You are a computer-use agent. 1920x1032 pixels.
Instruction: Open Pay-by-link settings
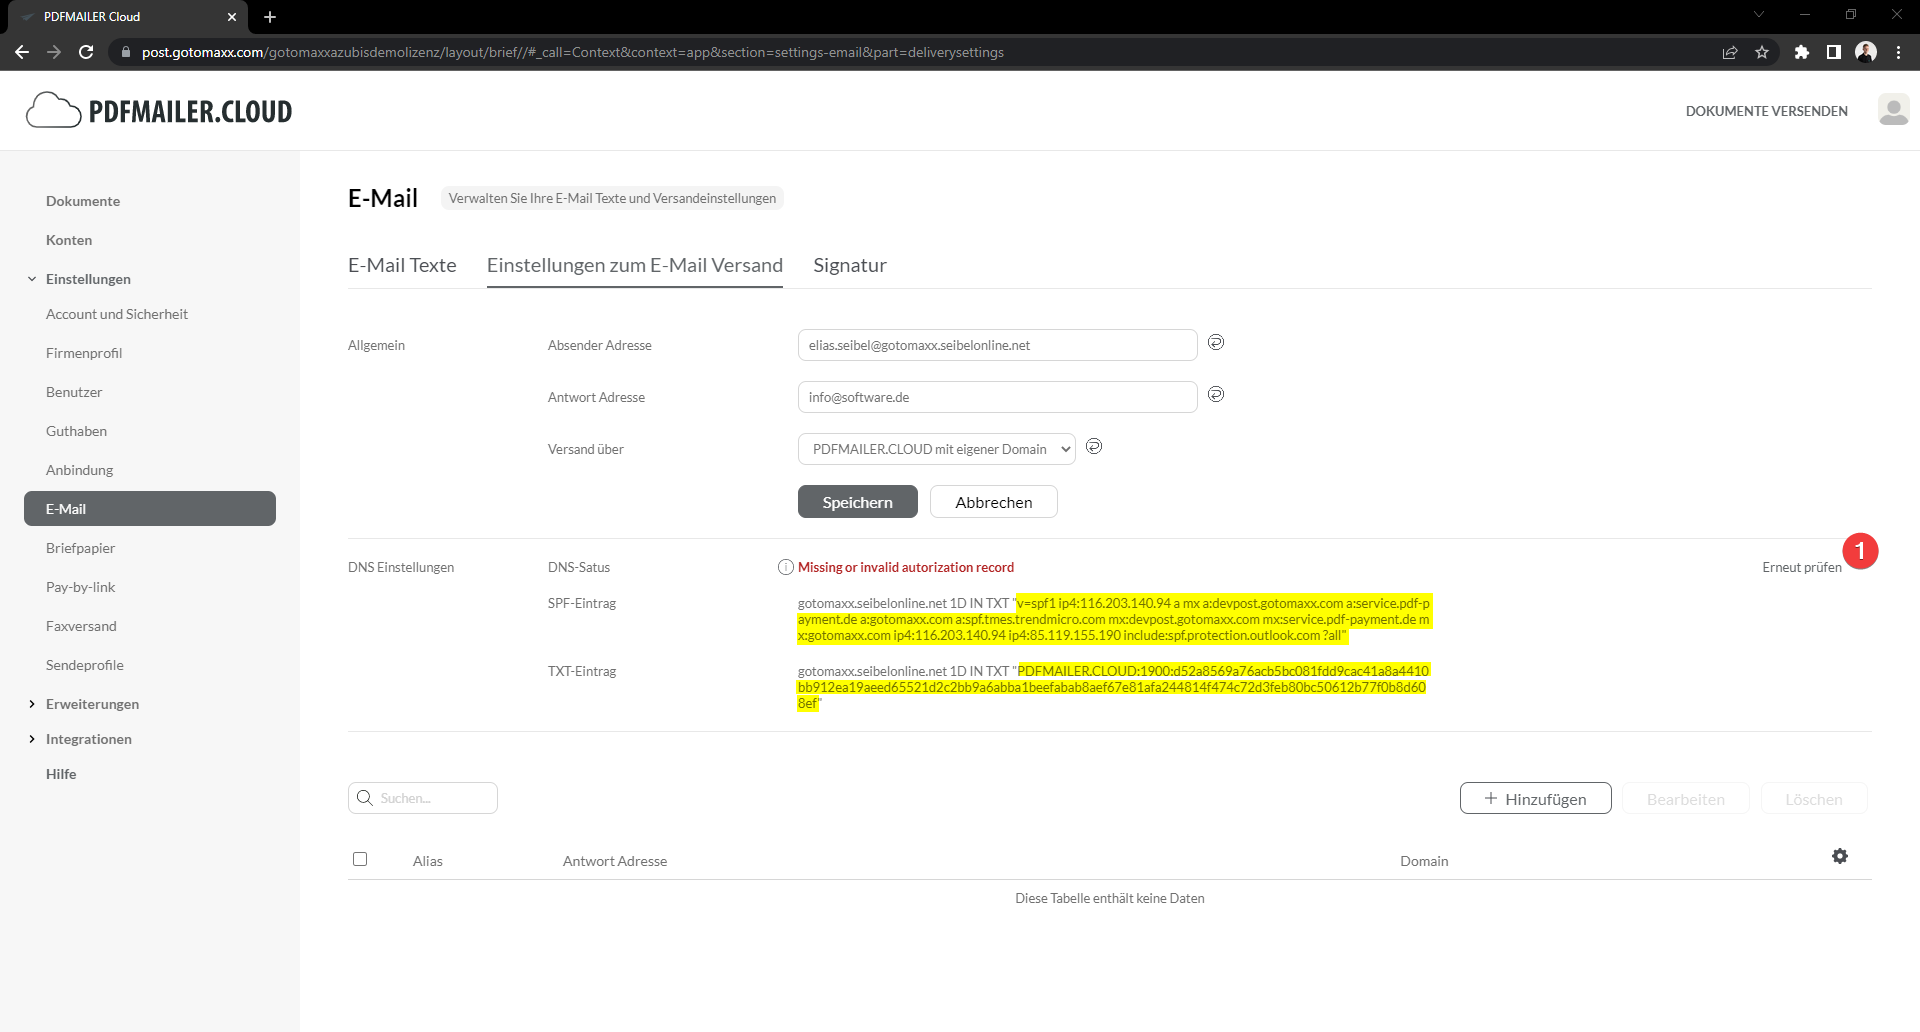80,587
